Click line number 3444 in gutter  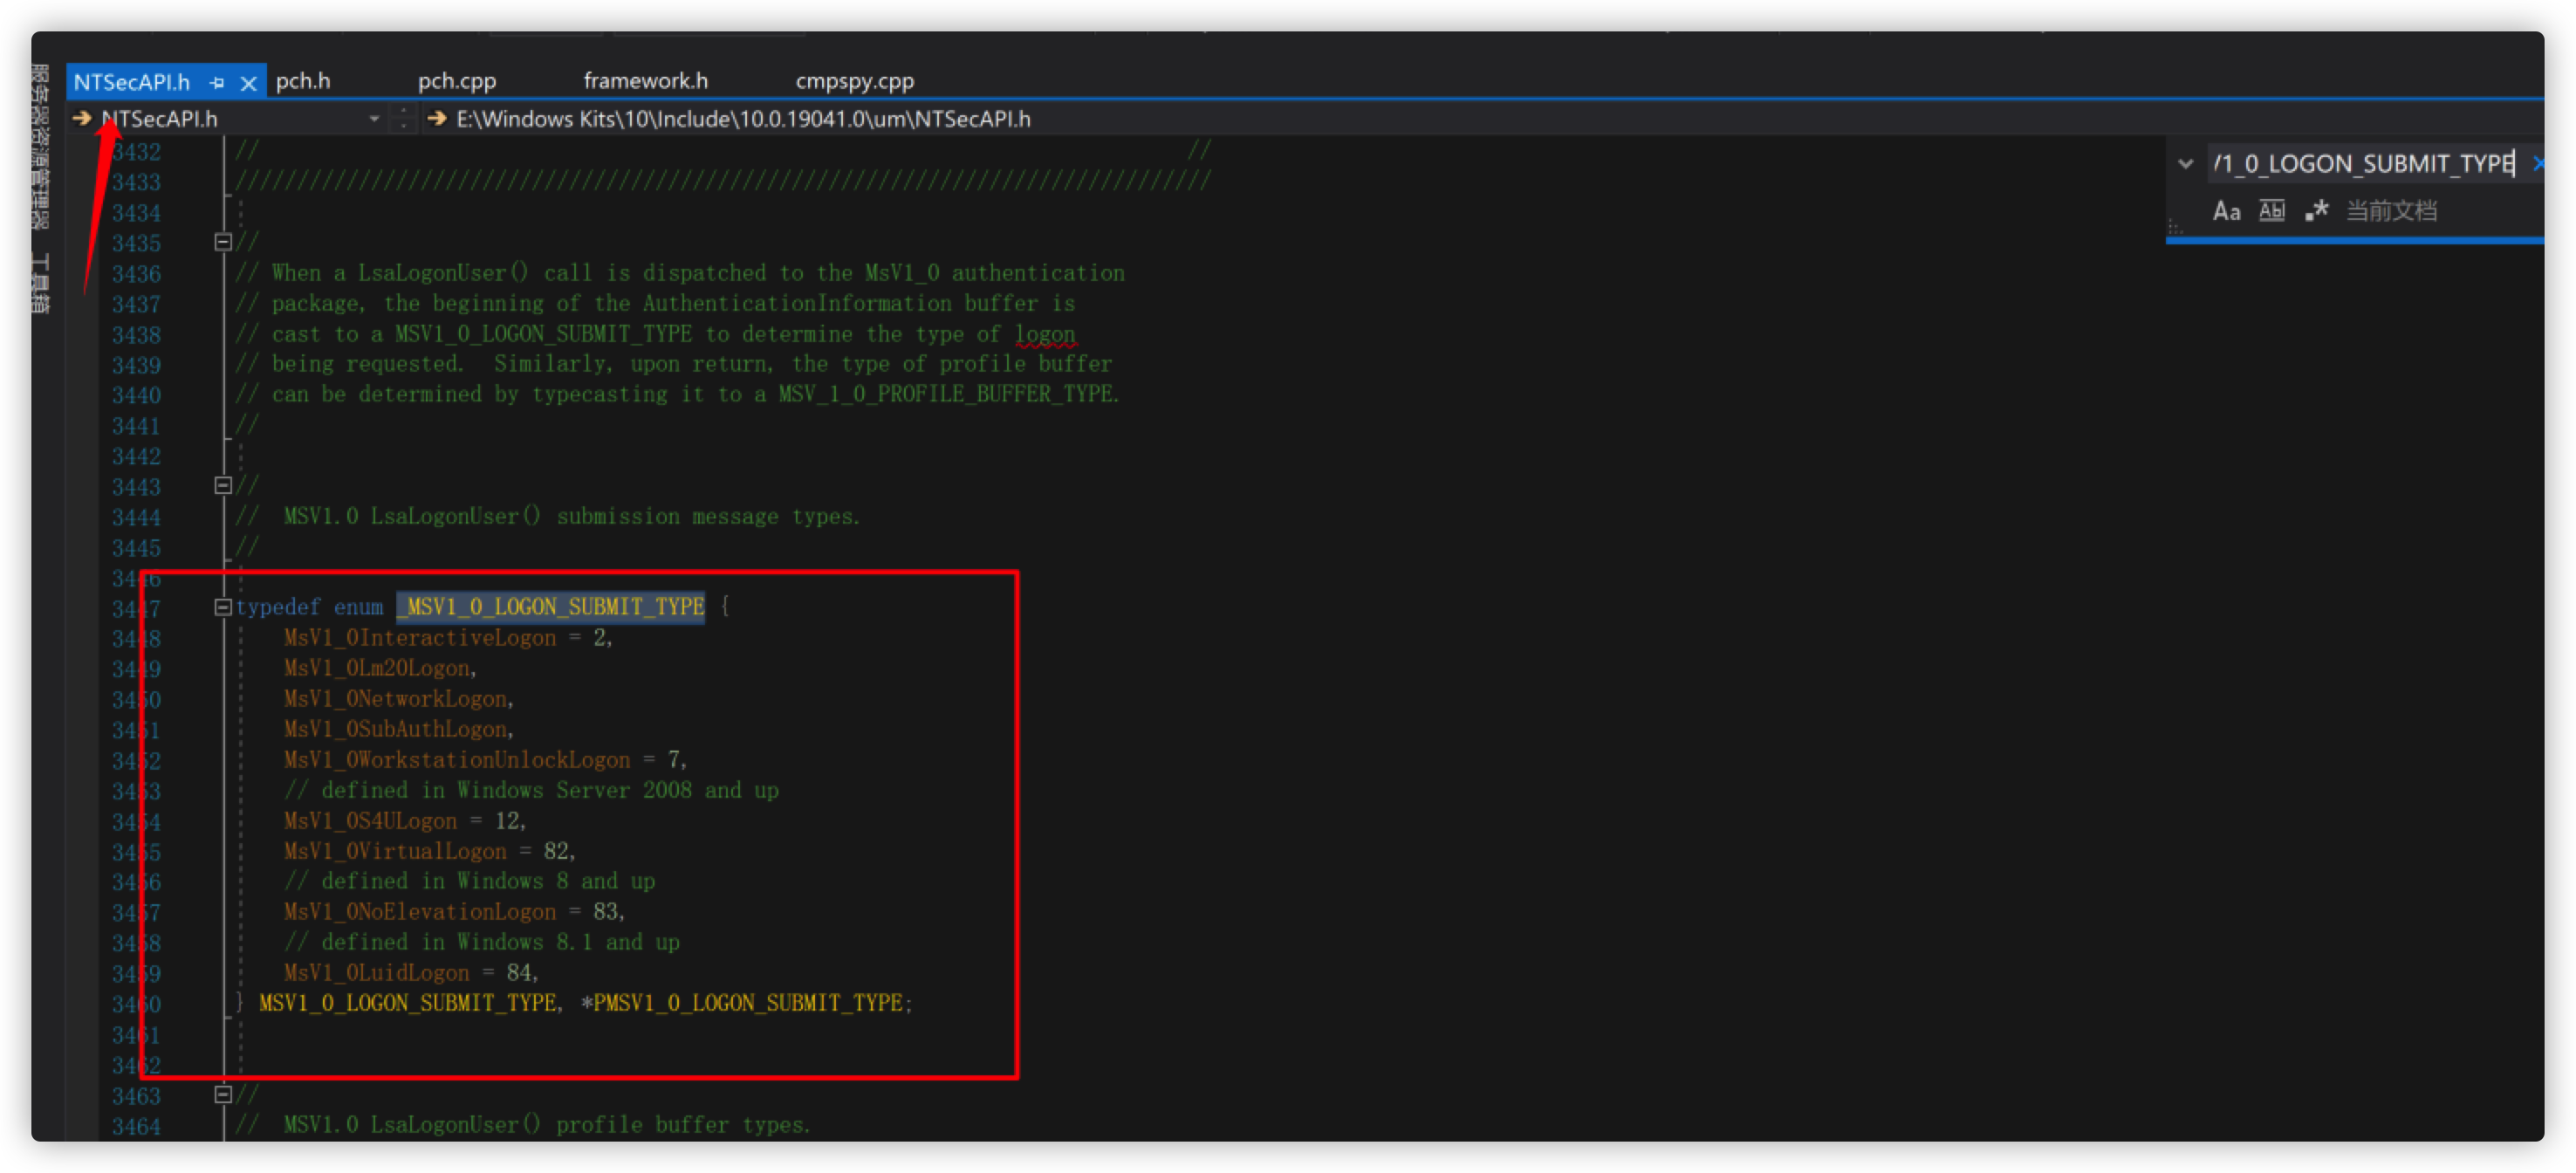tap(136, 517)
